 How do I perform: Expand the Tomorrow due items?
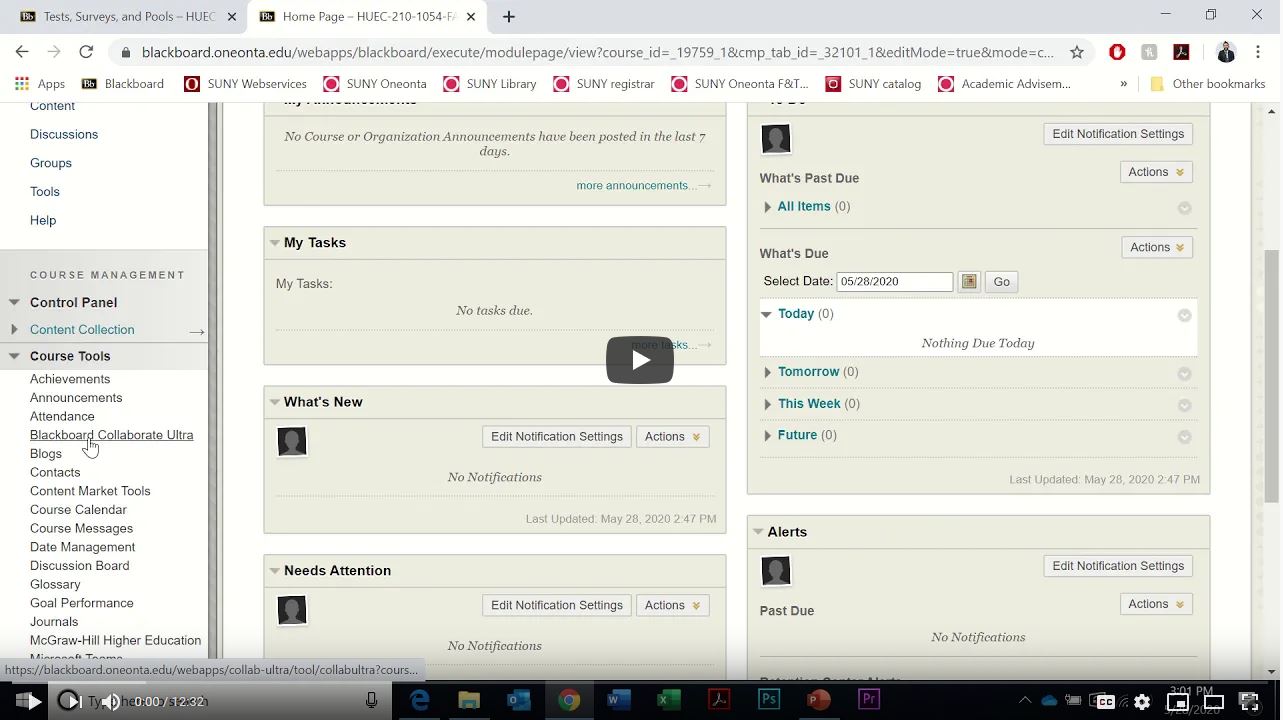(x=767, y=372)
